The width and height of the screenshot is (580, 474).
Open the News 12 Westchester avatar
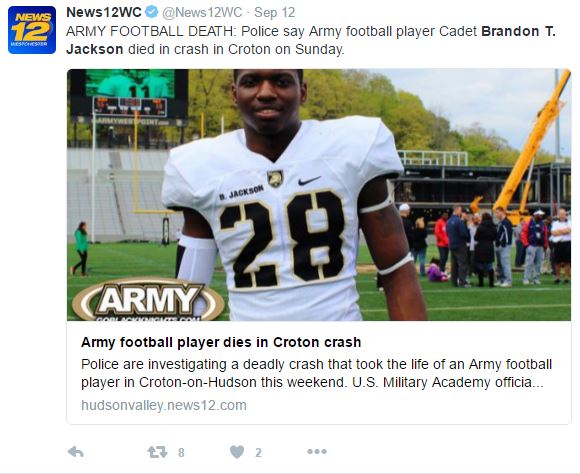click(x=32, y=30)
